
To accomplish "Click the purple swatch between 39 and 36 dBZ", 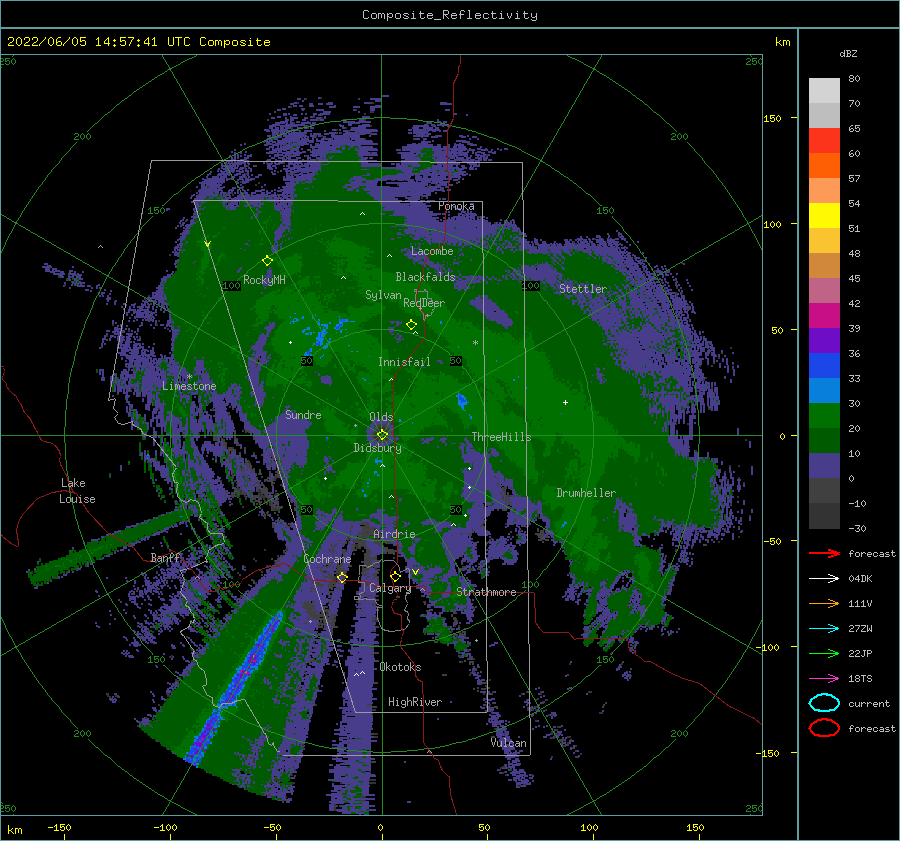I will tap(824, 340).
